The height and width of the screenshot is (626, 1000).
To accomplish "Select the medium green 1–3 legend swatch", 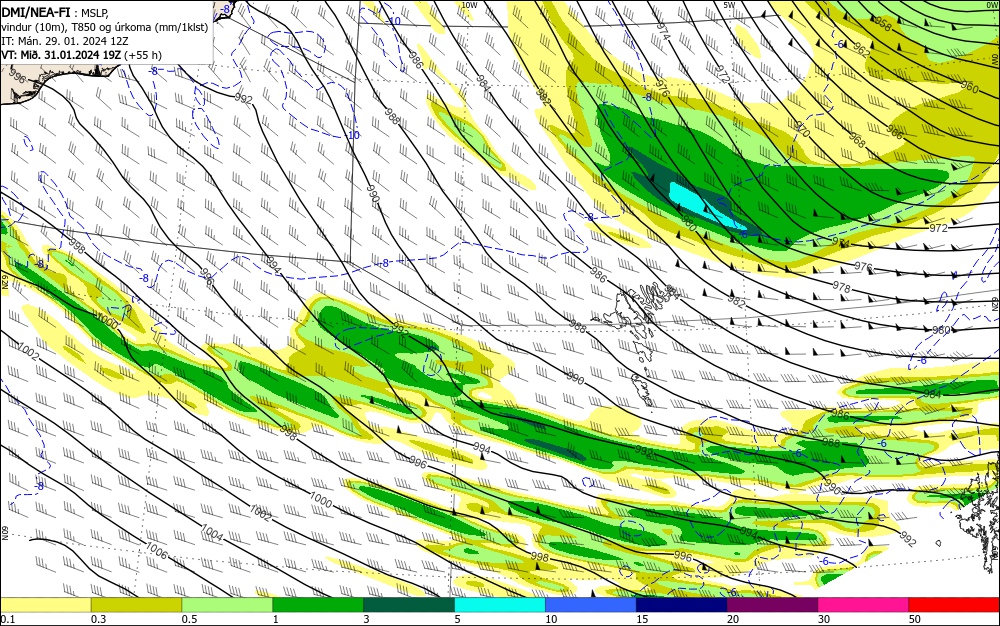I will [x=318, y=605].
